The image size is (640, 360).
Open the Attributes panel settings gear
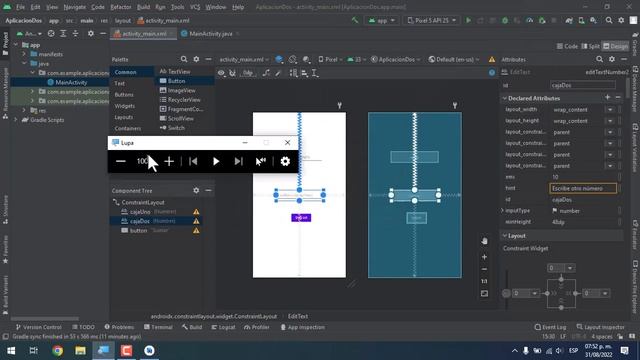(611, 59)
